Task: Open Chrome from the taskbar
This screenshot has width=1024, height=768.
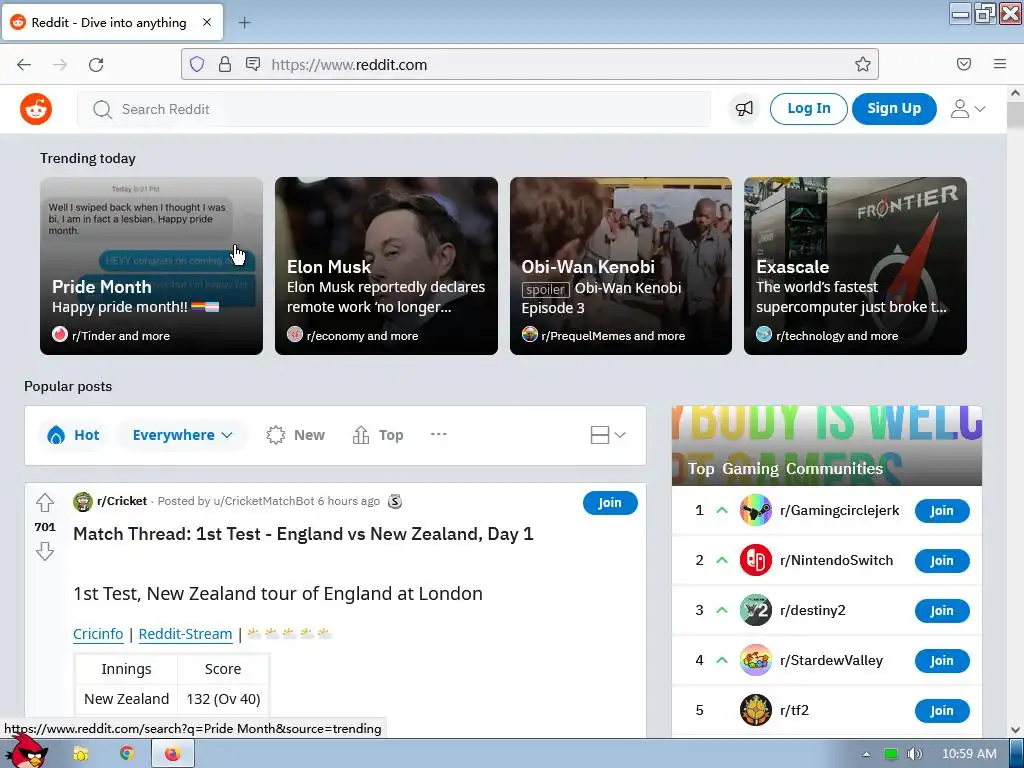Action: (x=126, y=754)
